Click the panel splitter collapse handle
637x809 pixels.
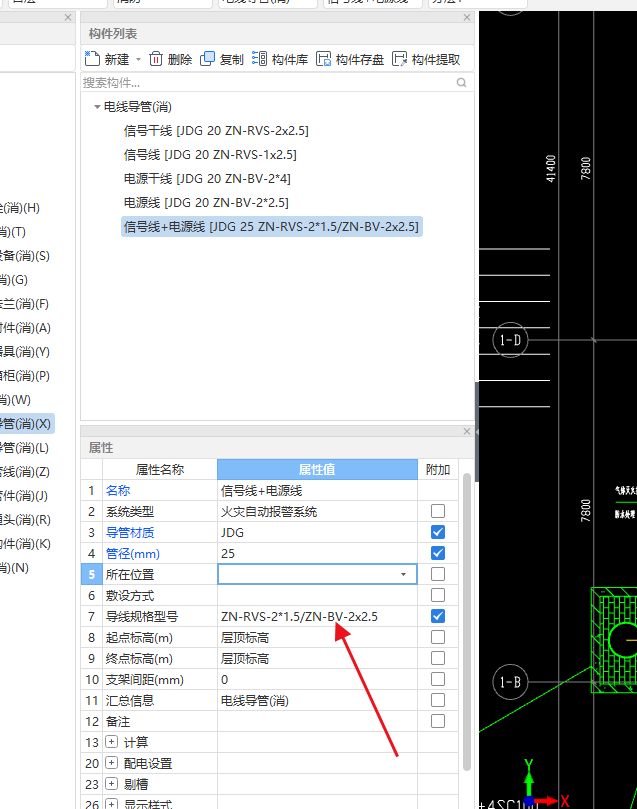tap(477, 432)
